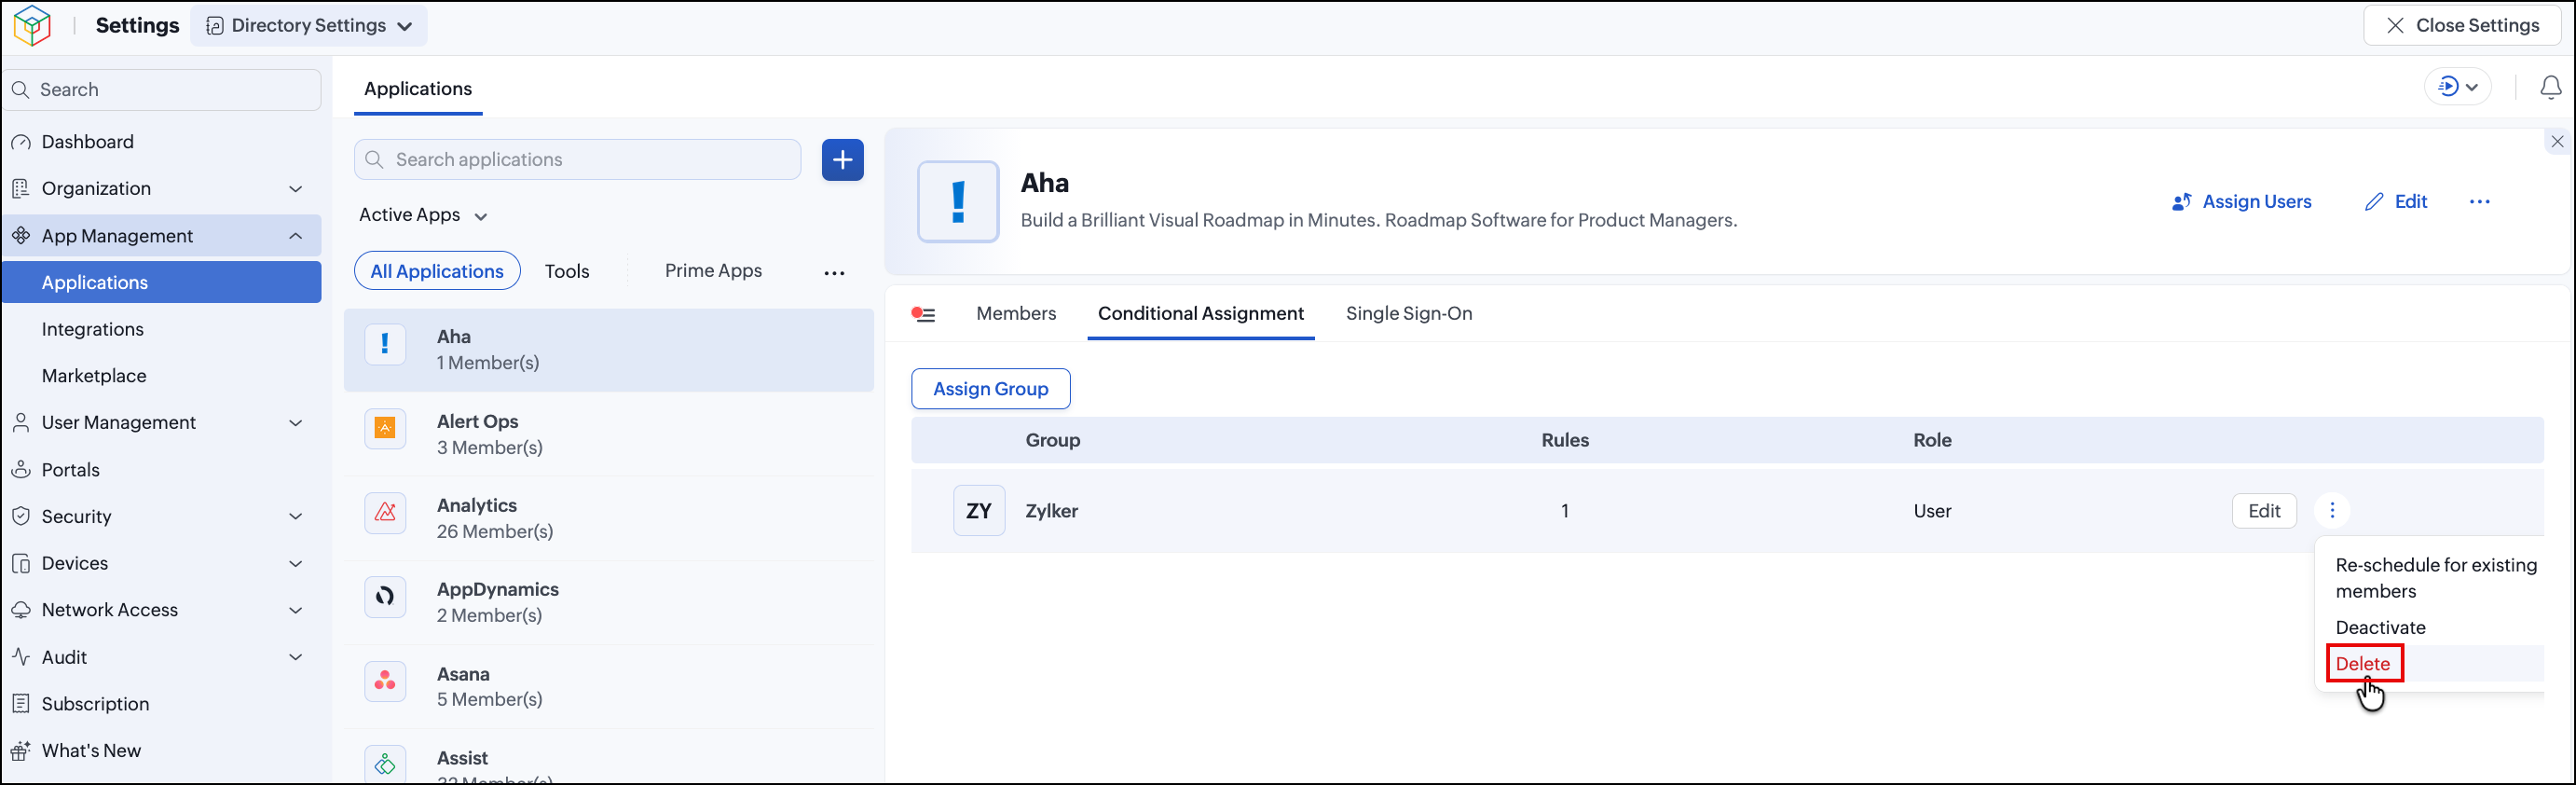The width and height of the screenshot is (2576, 785).
Task: Select the Conditional Assignment tab
Action: pos(1200,314)
